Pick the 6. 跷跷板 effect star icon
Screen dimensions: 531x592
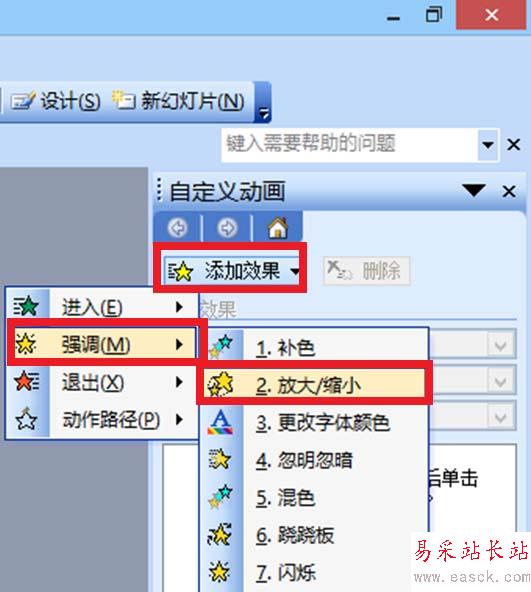pos(220,535)
